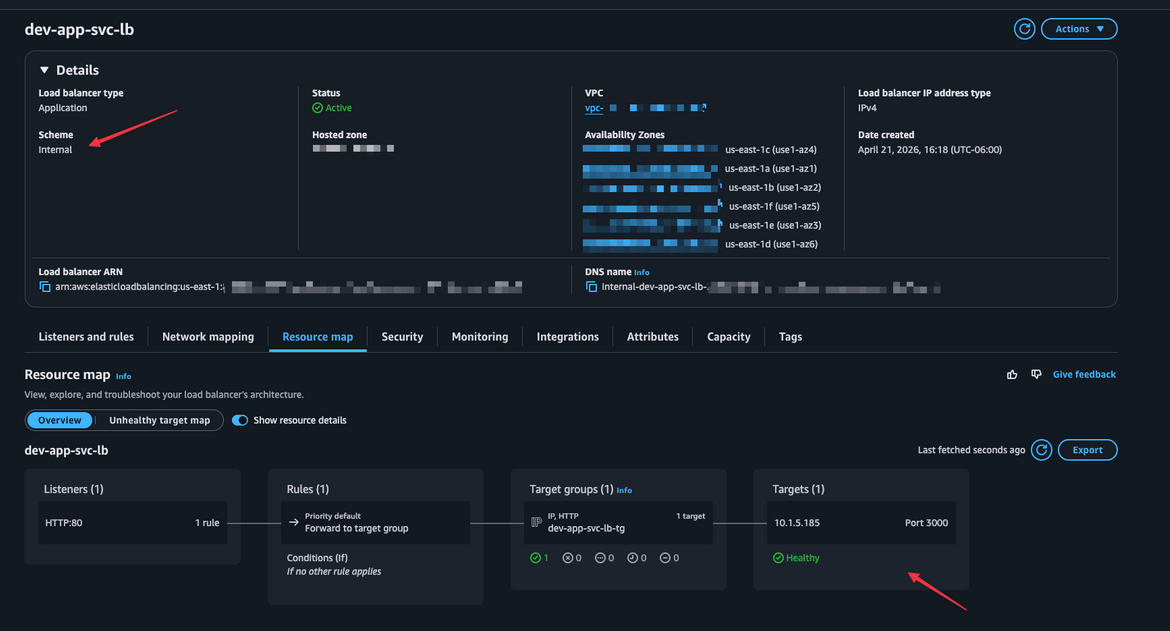Select the HTTP:80 listener card
Screen dimensions: 1170x631
[x=133, y=523]
